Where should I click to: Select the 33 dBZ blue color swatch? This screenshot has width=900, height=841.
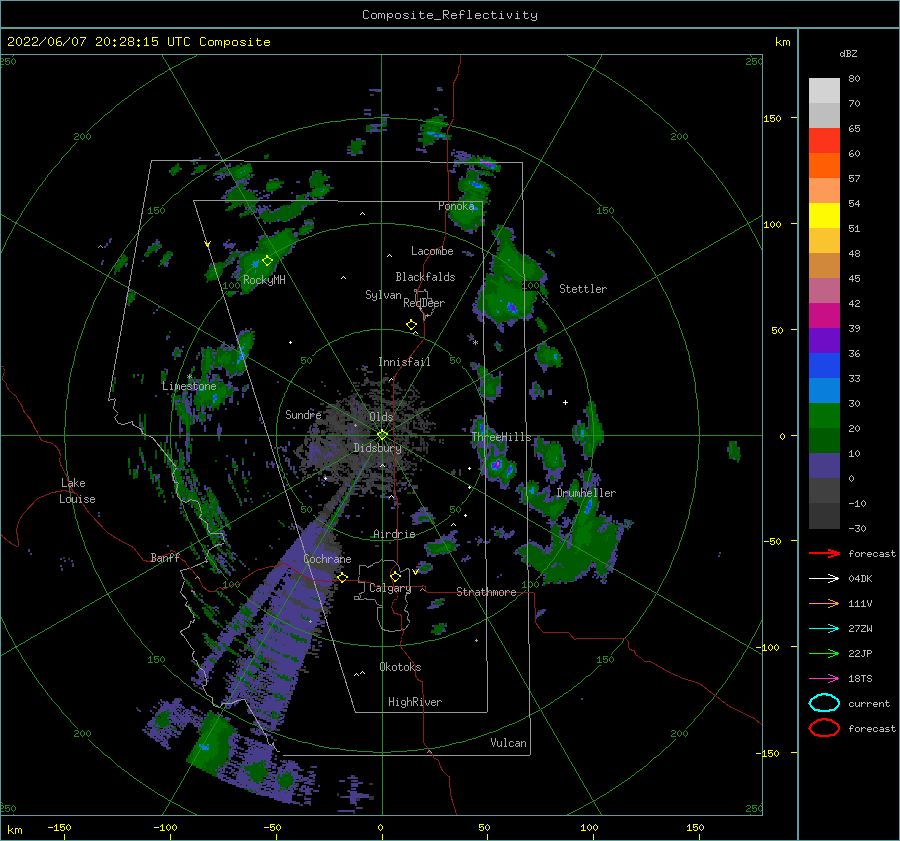point(824,365)
